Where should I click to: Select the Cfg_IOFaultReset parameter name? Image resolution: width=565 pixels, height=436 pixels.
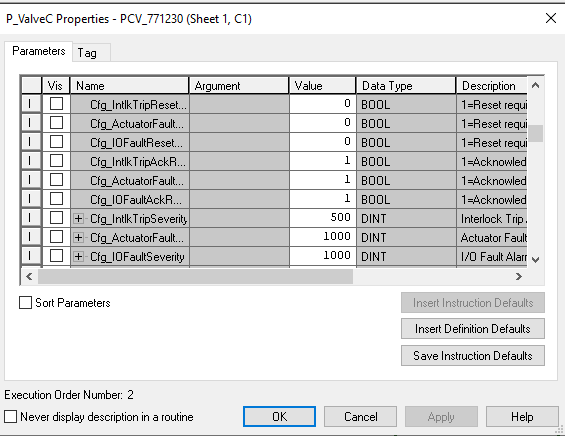[136, 143]
